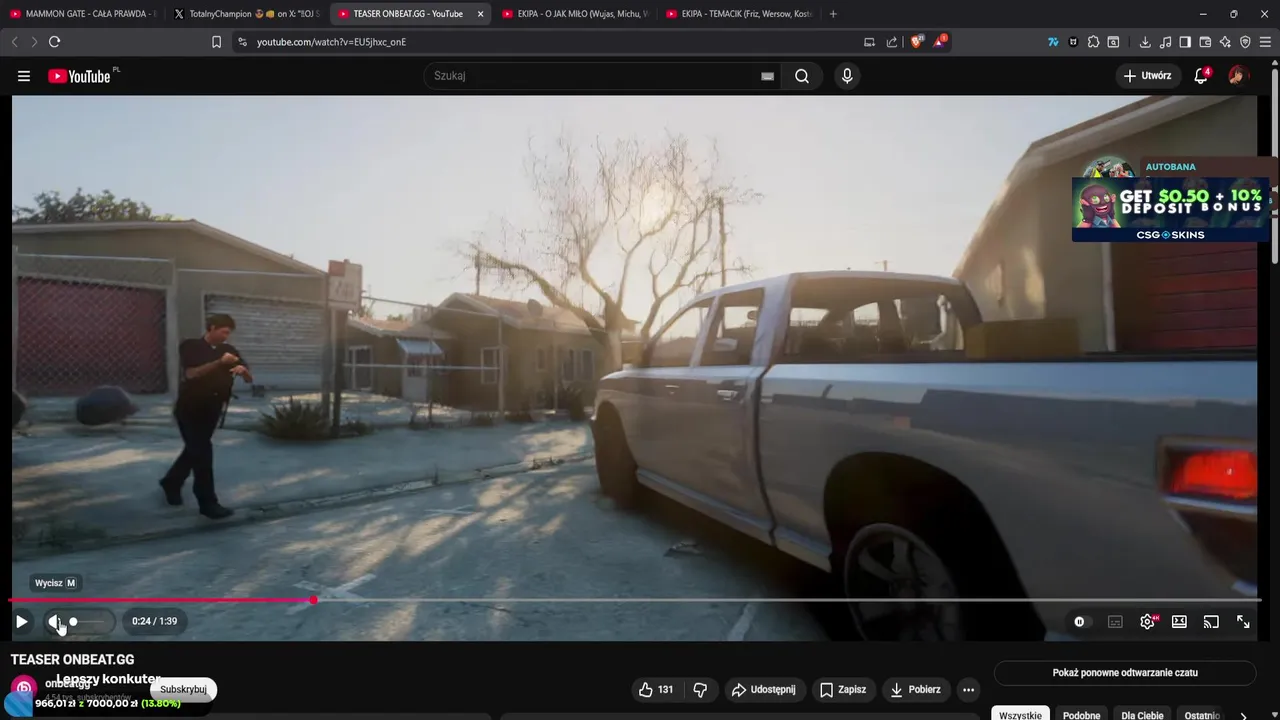This screenshot has height=720, width=1280.
Task: Switch to EKIPA - TEMACIK tab
Action: [x=738, y=14]
